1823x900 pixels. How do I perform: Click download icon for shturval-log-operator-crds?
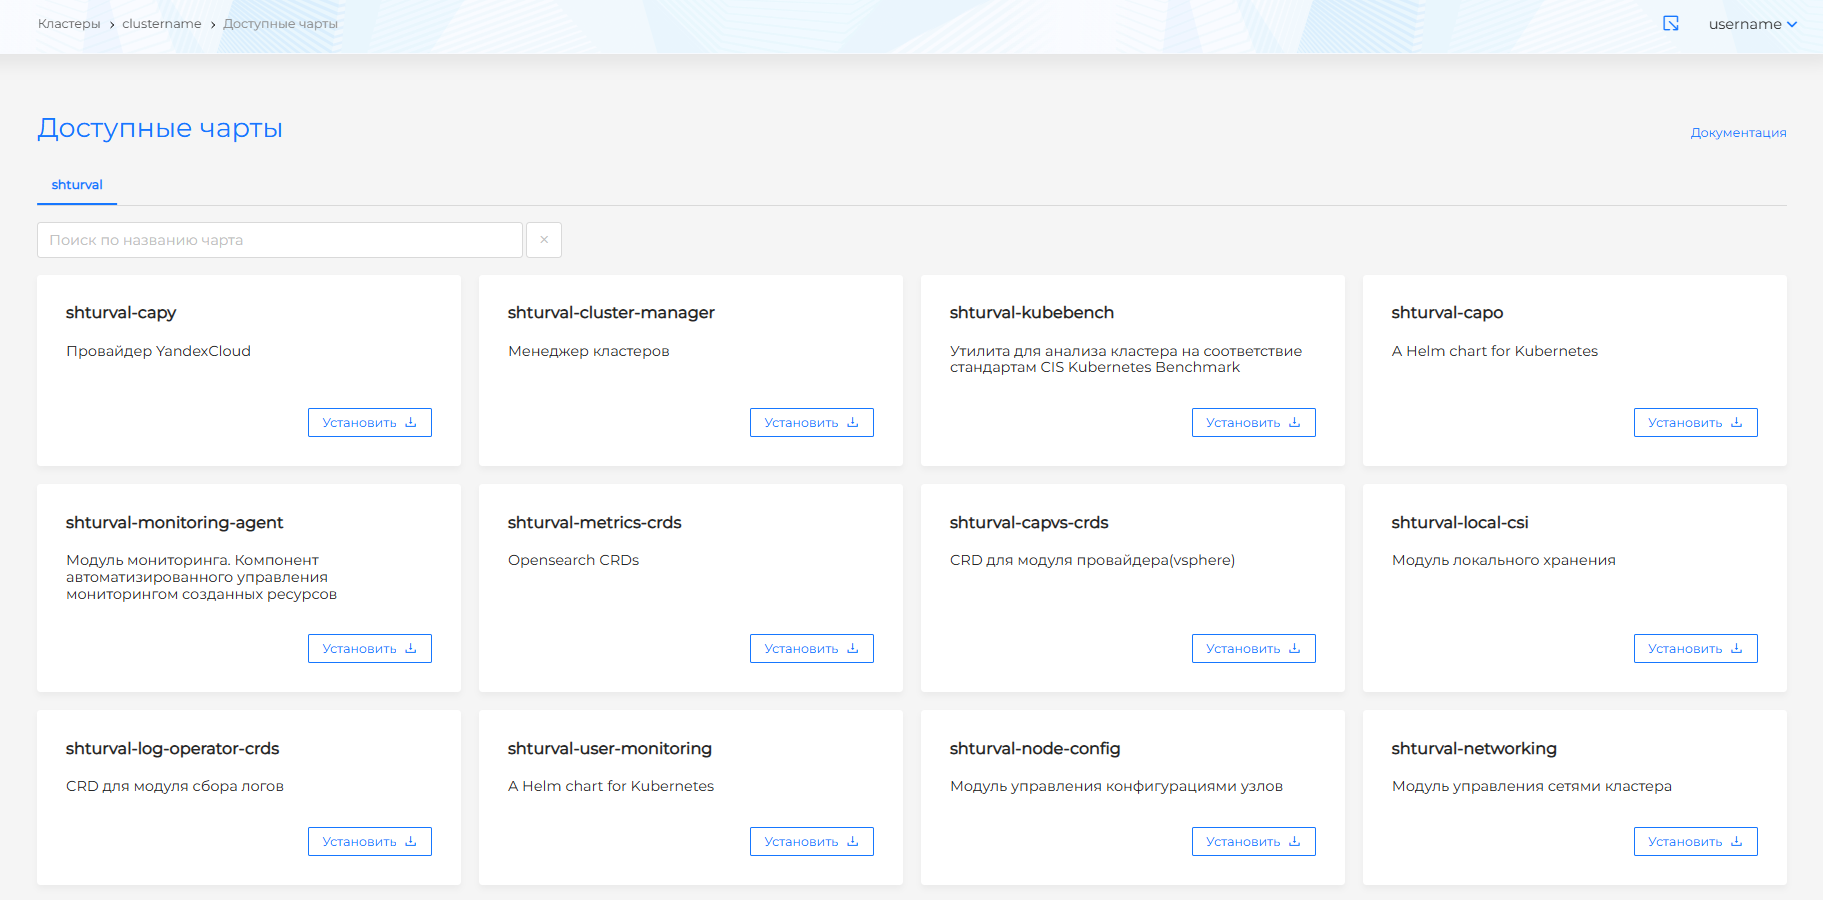pos(411,842)
